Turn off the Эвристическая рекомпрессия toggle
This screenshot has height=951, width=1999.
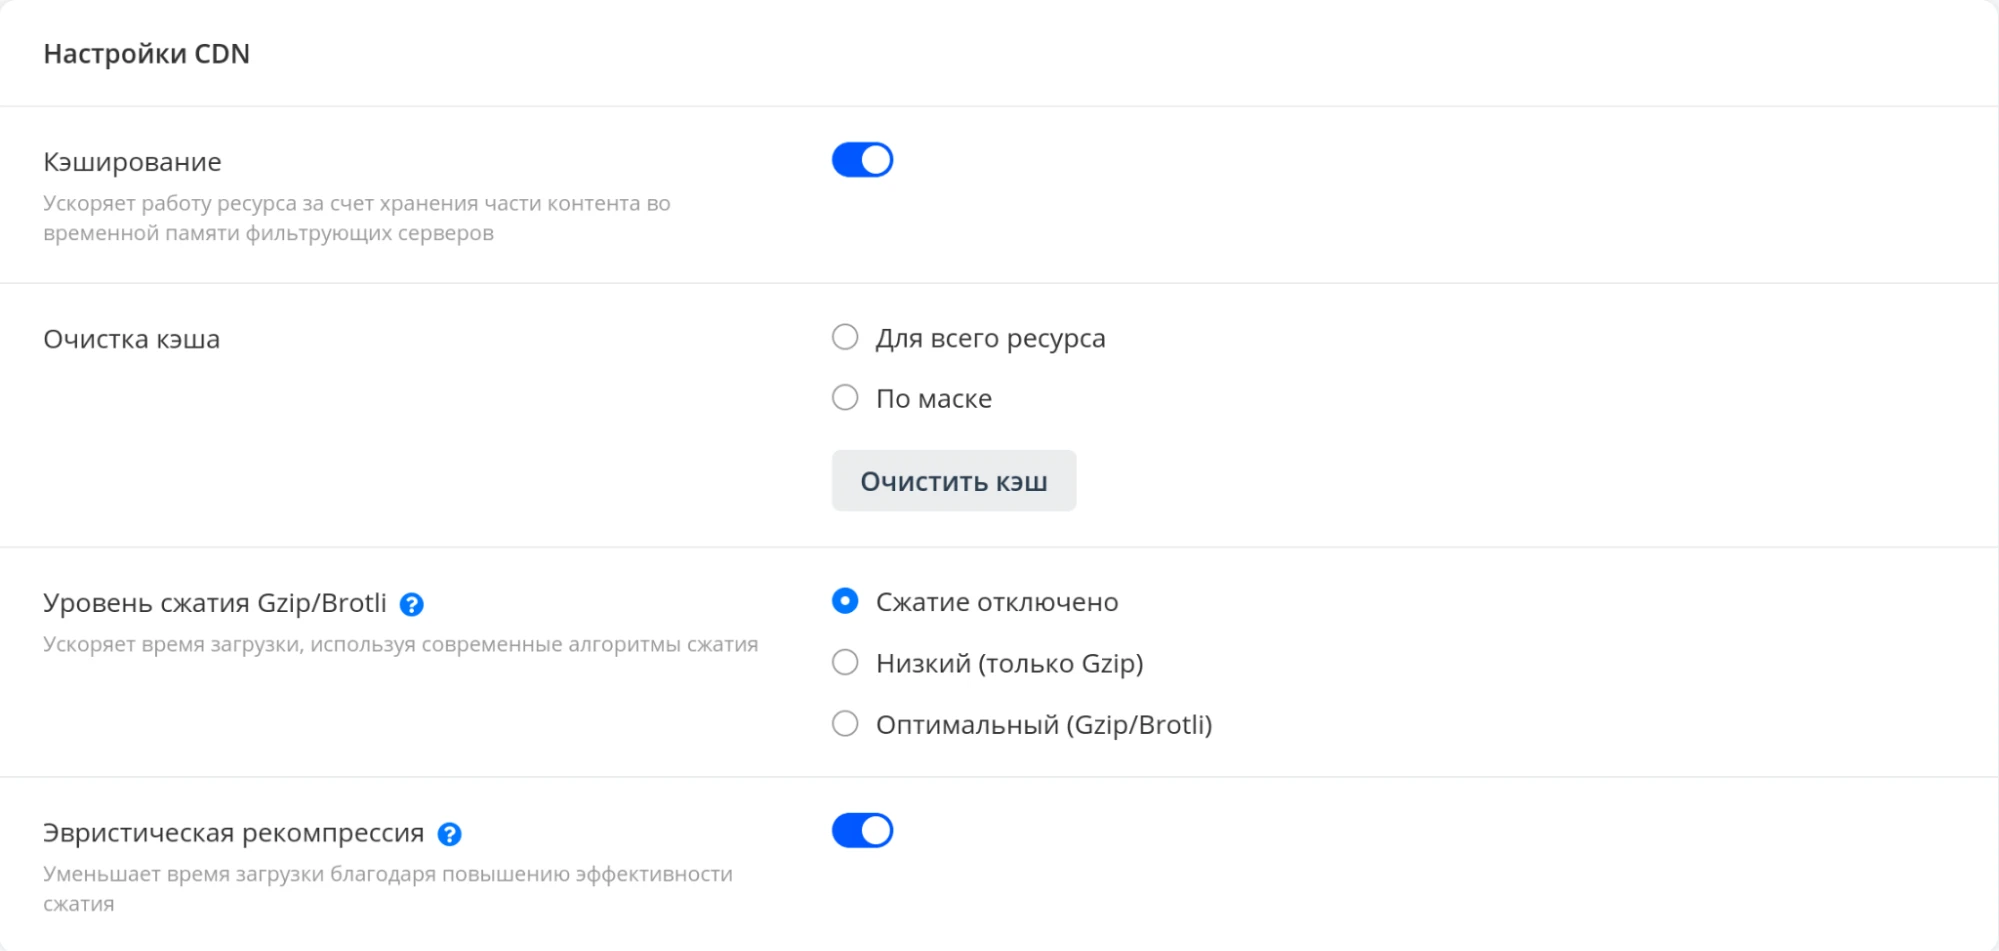point(862,830)
